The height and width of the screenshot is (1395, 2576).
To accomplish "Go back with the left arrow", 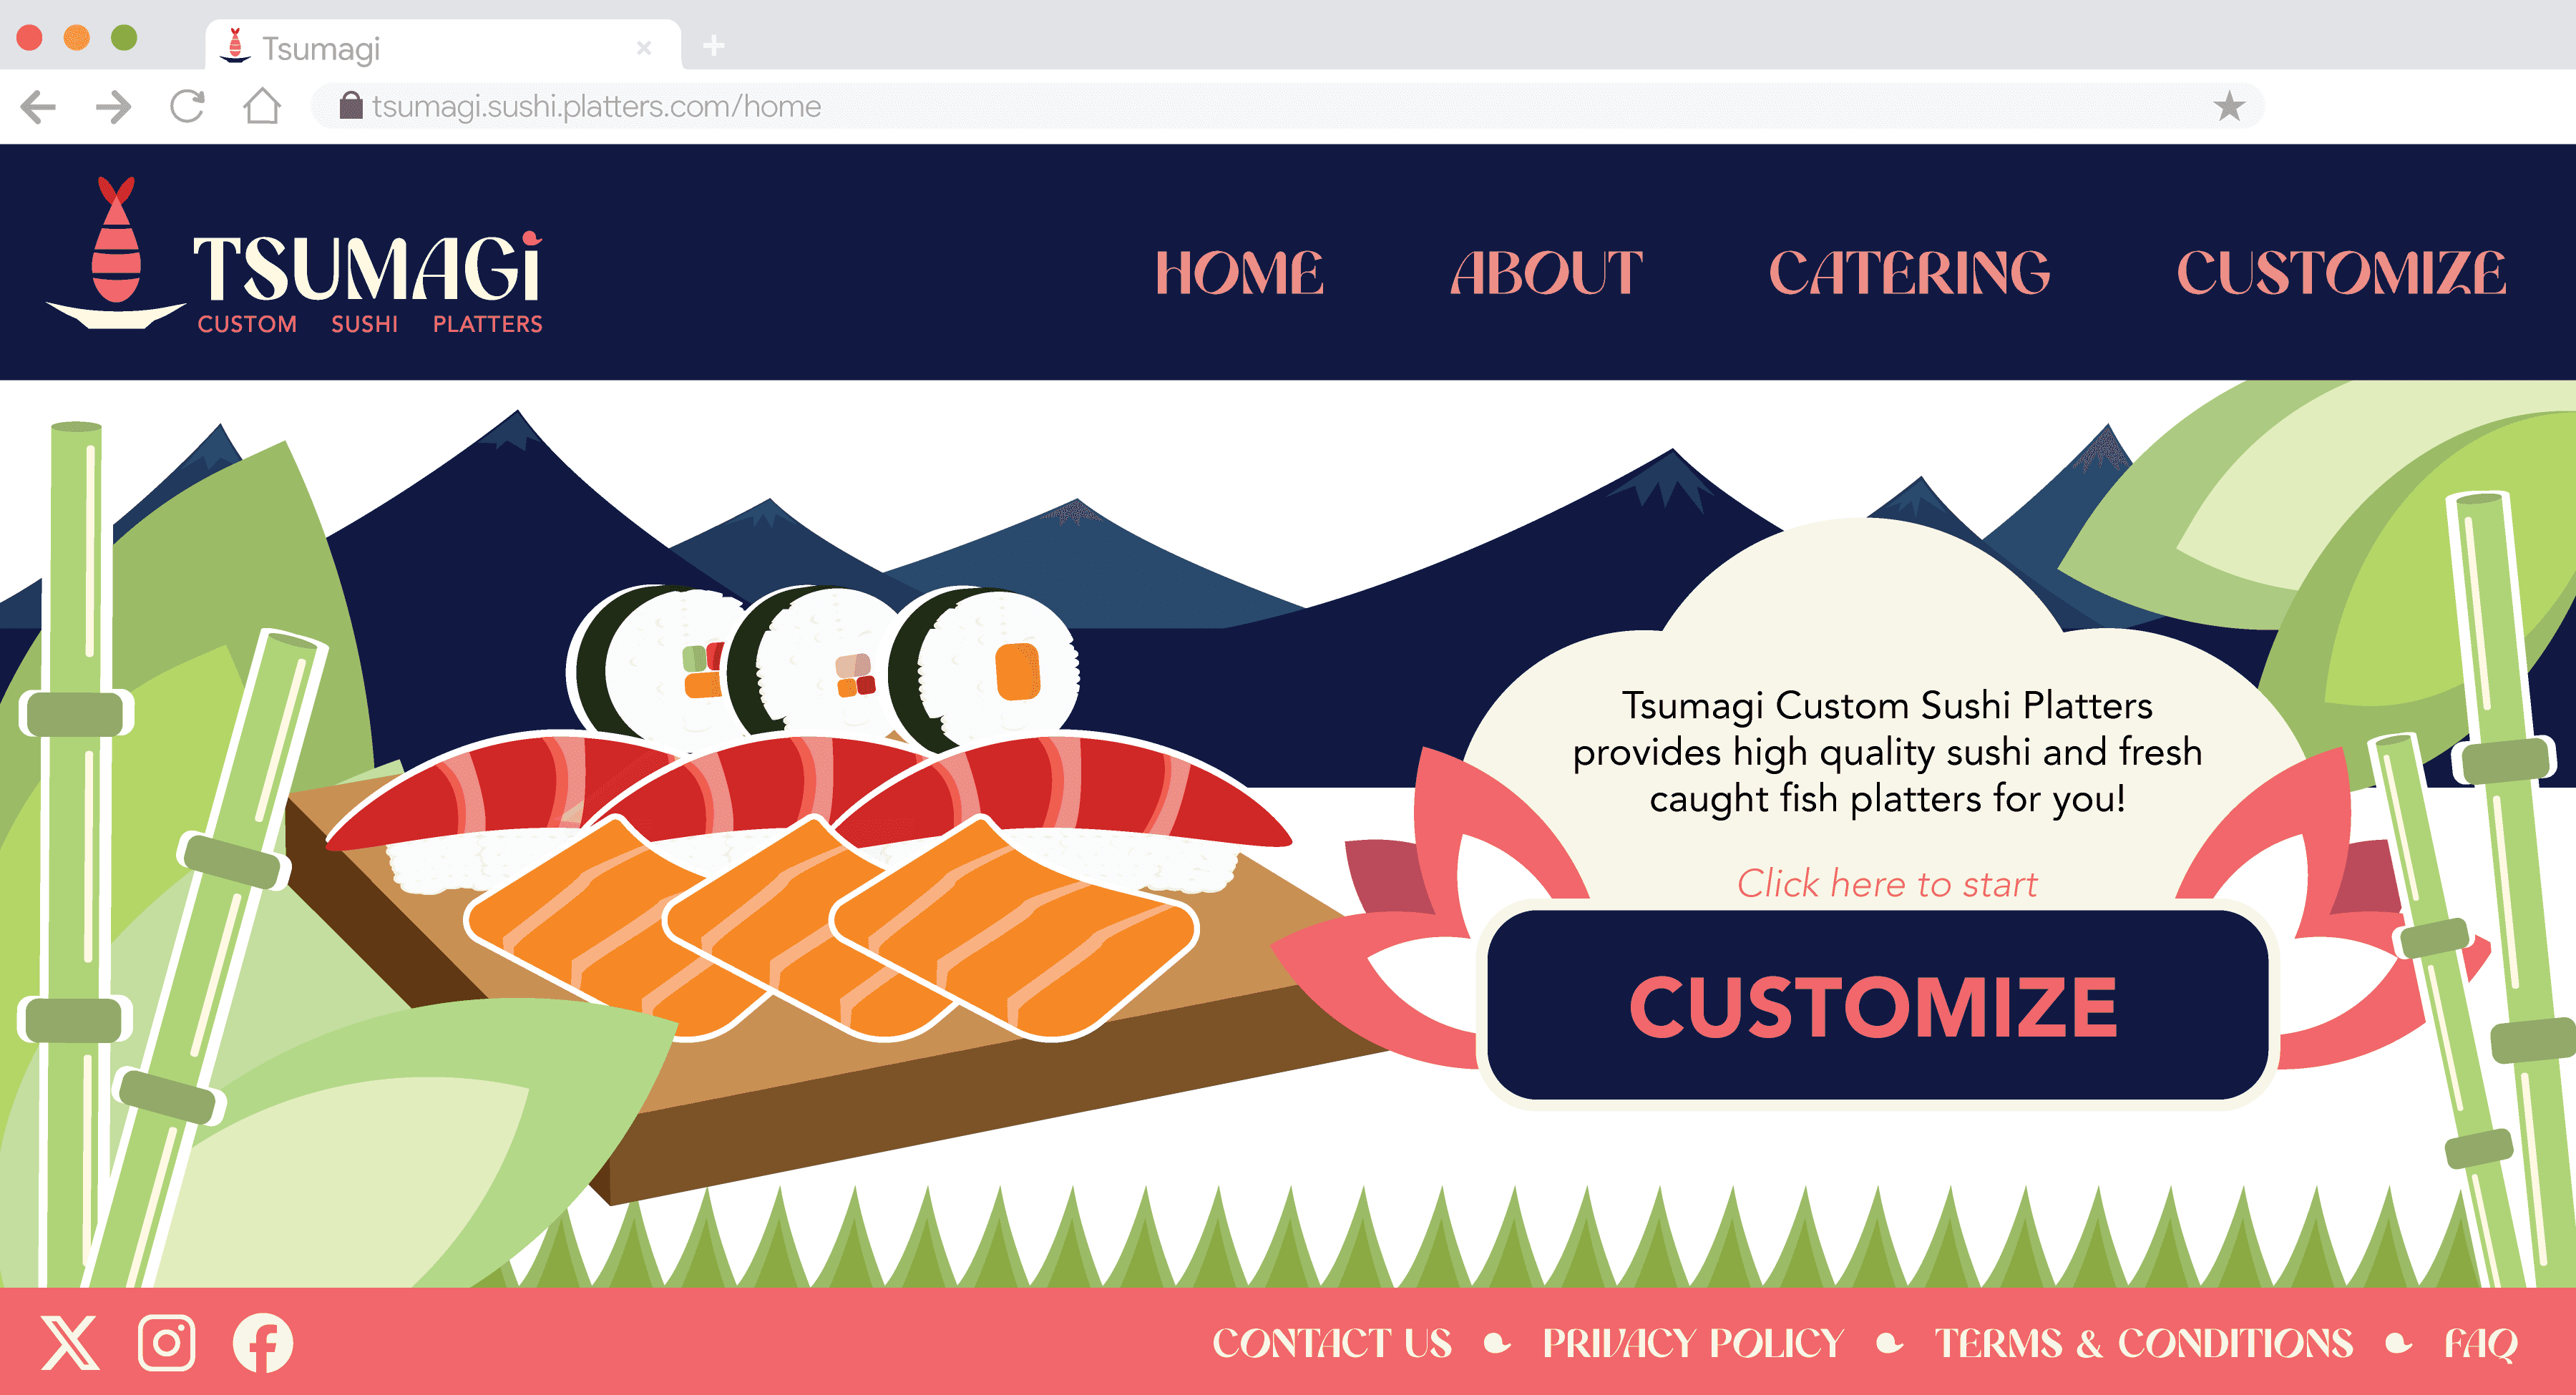I will pyautogui.click(x=38, y=106).
